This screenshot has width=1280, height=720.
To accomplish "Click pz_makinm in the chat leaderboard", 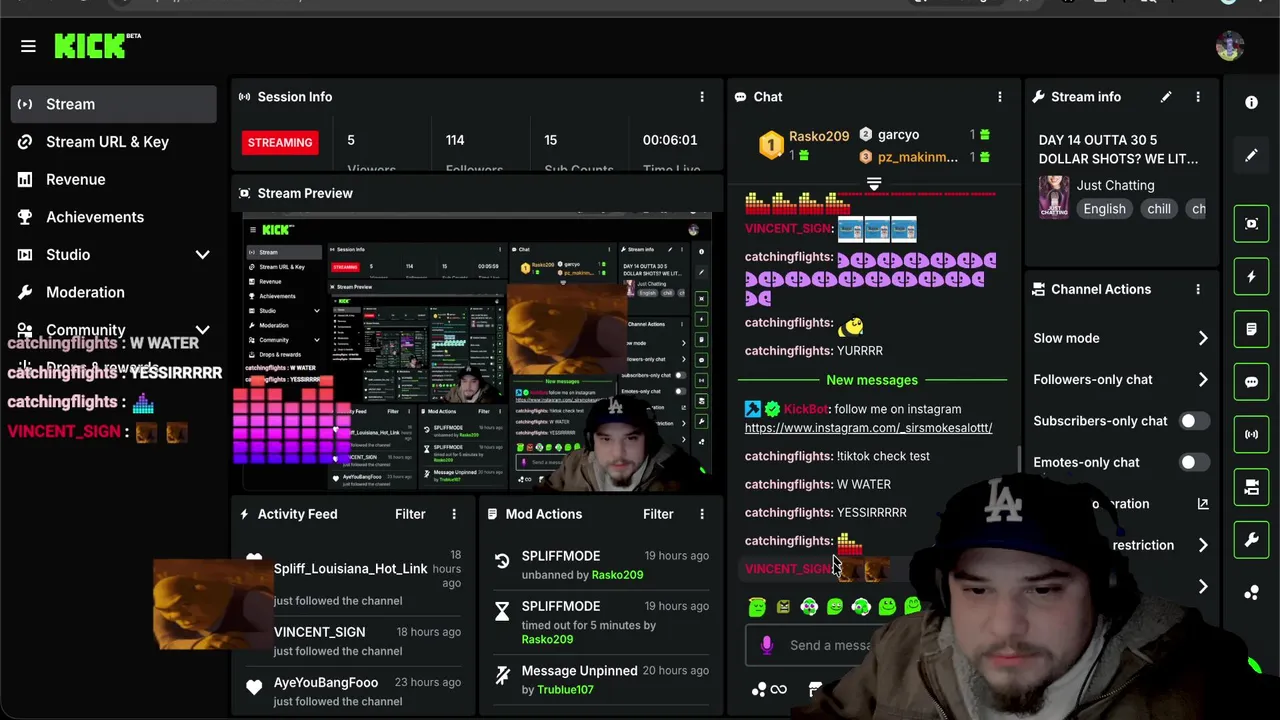I will coord(918,157).
